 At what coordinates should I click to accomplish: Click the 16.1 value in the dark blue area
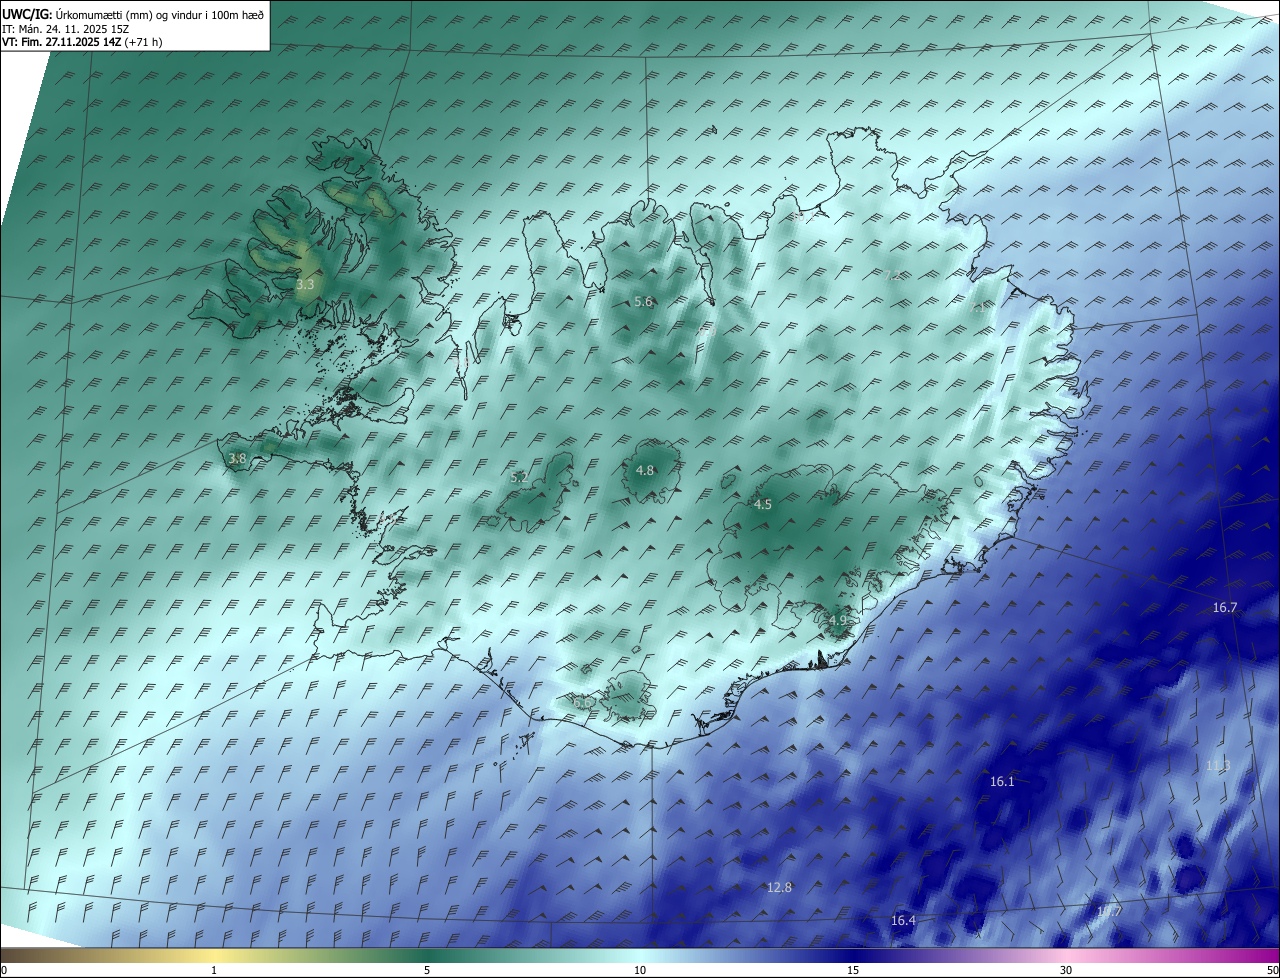pyautogui.click(x=1002, y=782)
